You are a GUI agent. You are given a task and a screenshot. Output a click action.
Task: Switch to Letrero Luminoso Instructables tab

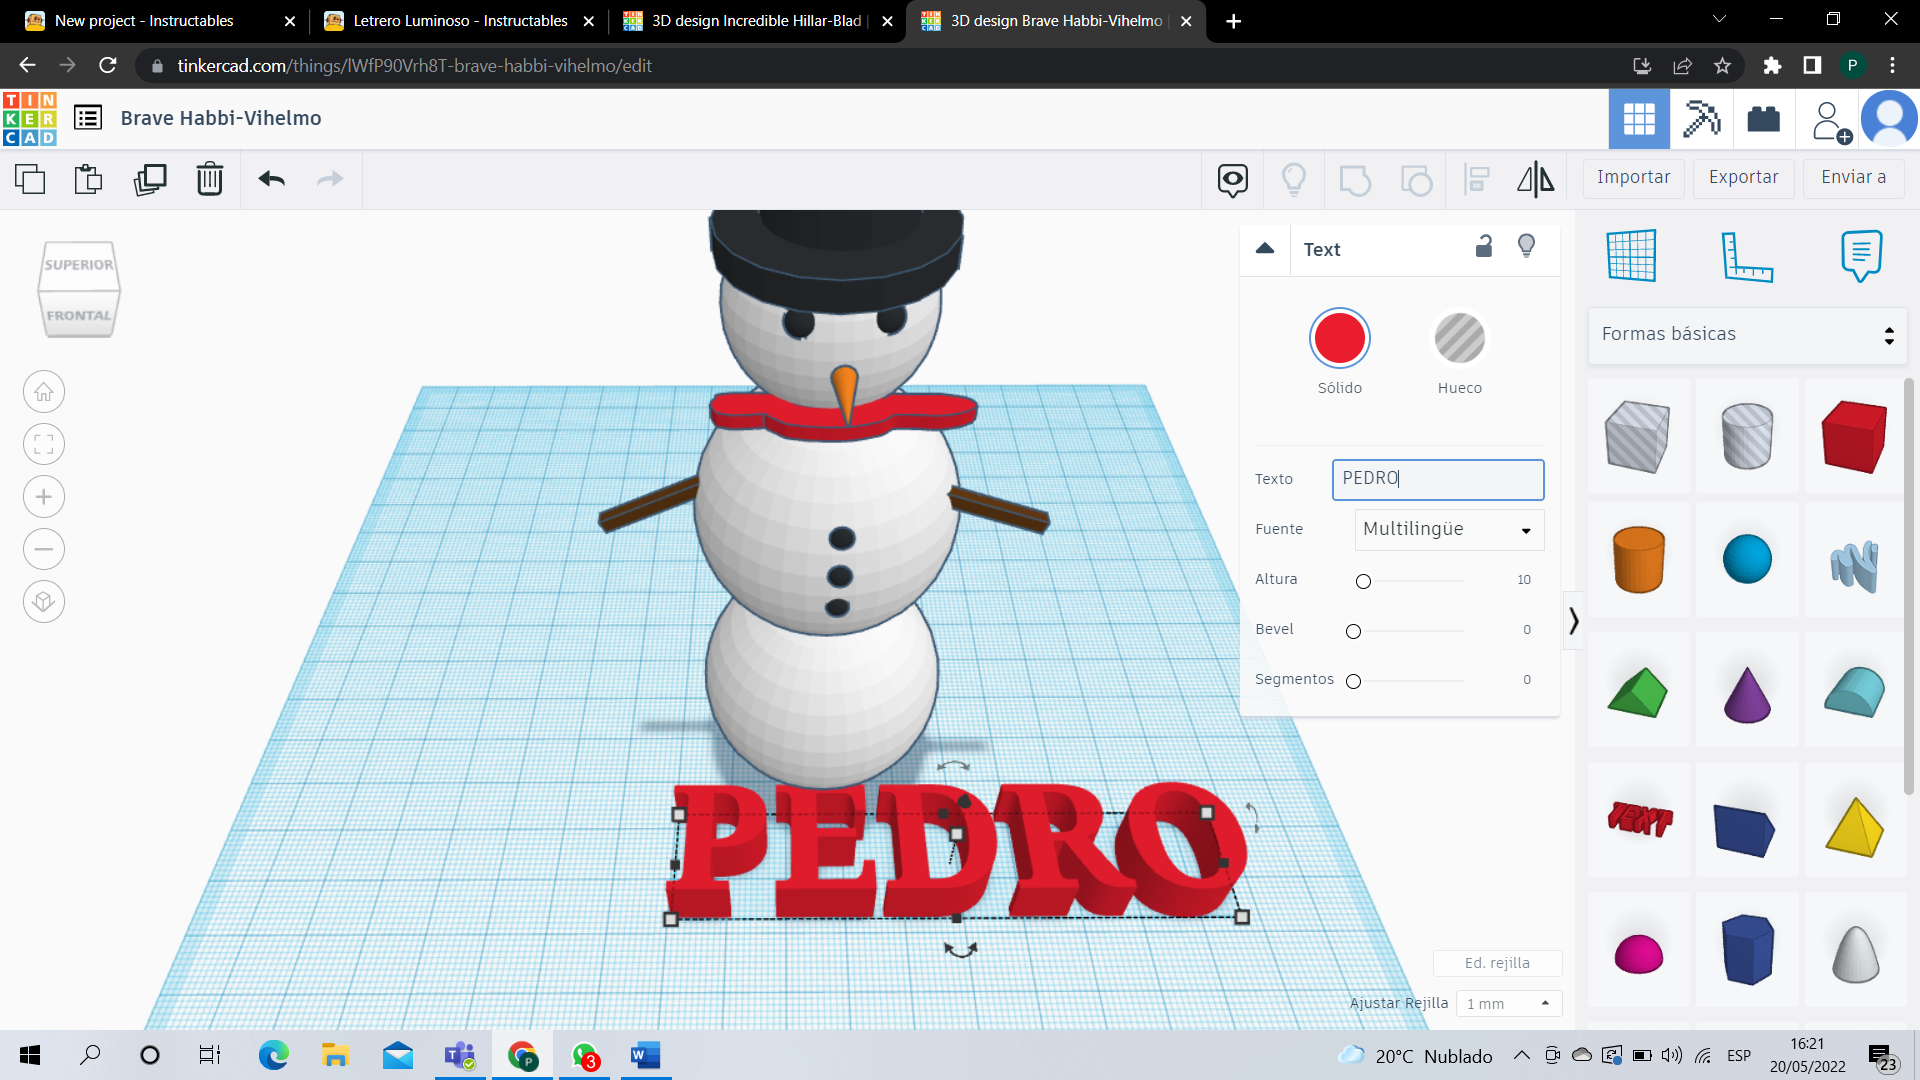460,21
